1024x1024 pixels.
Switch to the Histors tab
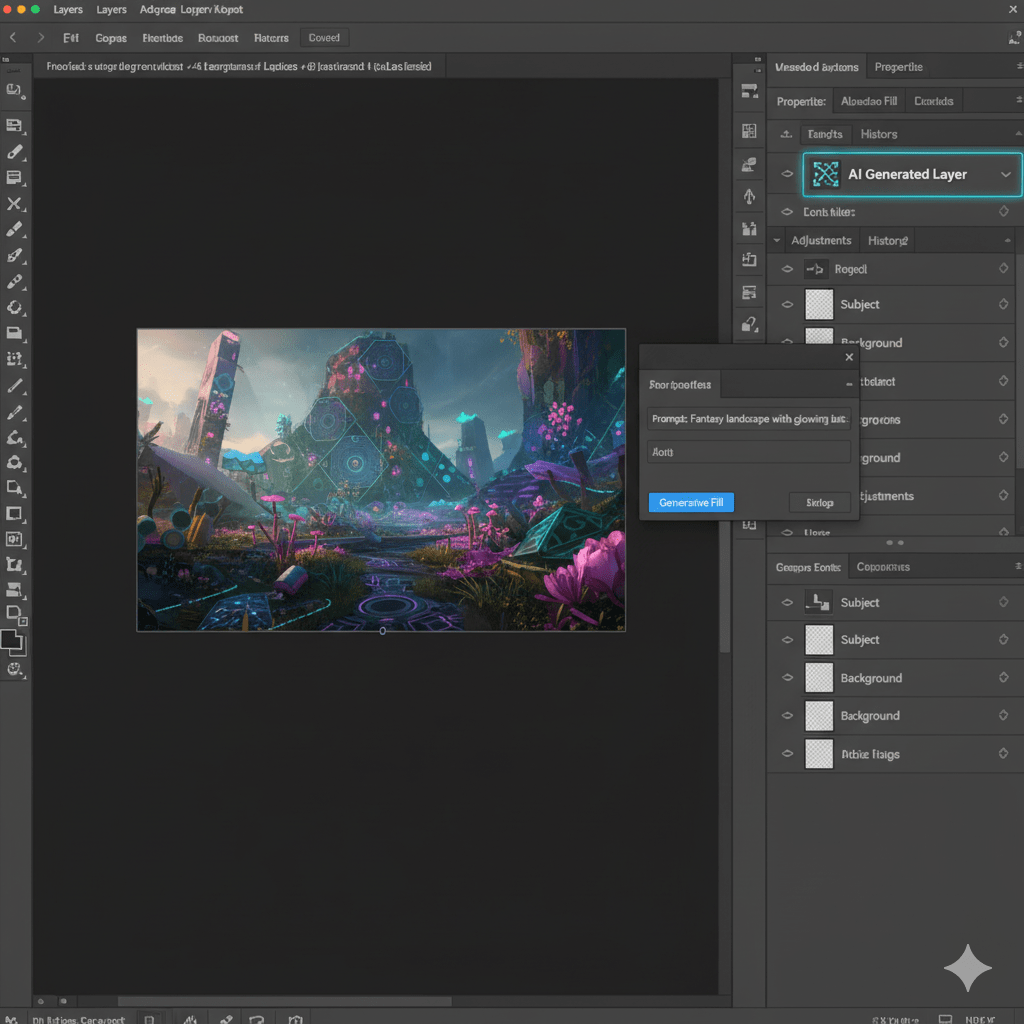[x=879, y=134]
